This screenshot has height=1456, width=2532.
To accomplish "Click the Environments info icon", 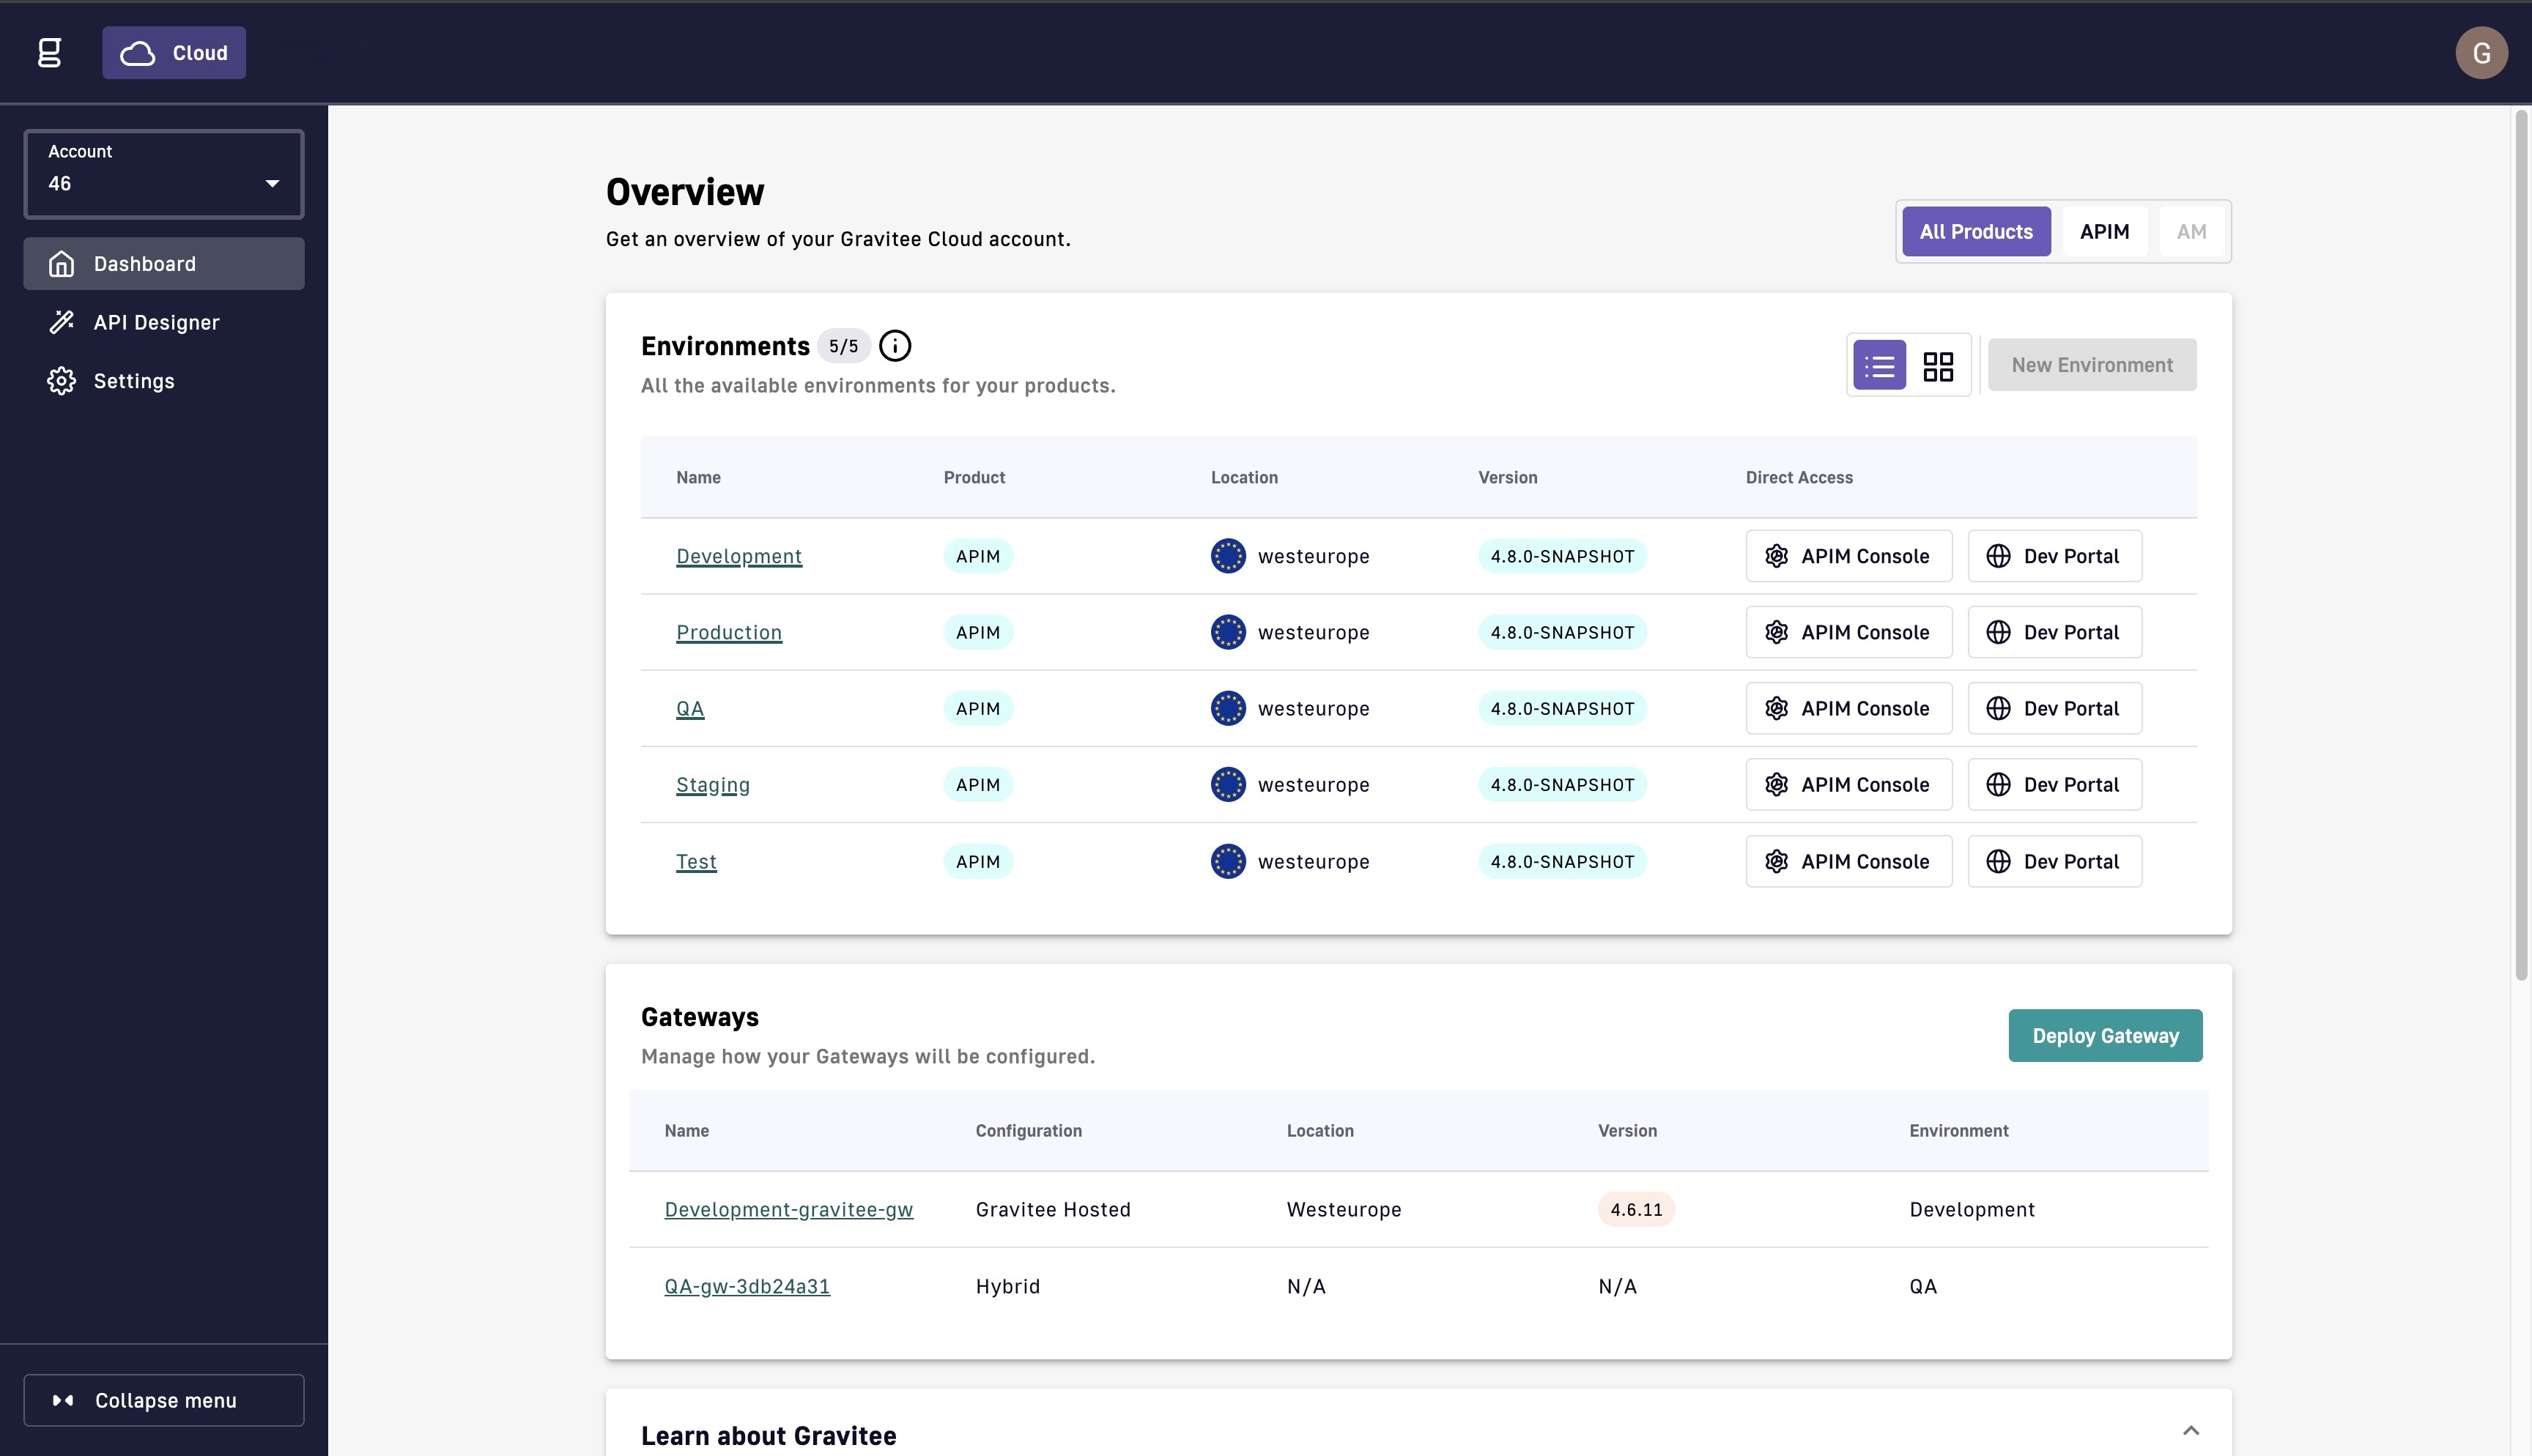I will [895, 346].
